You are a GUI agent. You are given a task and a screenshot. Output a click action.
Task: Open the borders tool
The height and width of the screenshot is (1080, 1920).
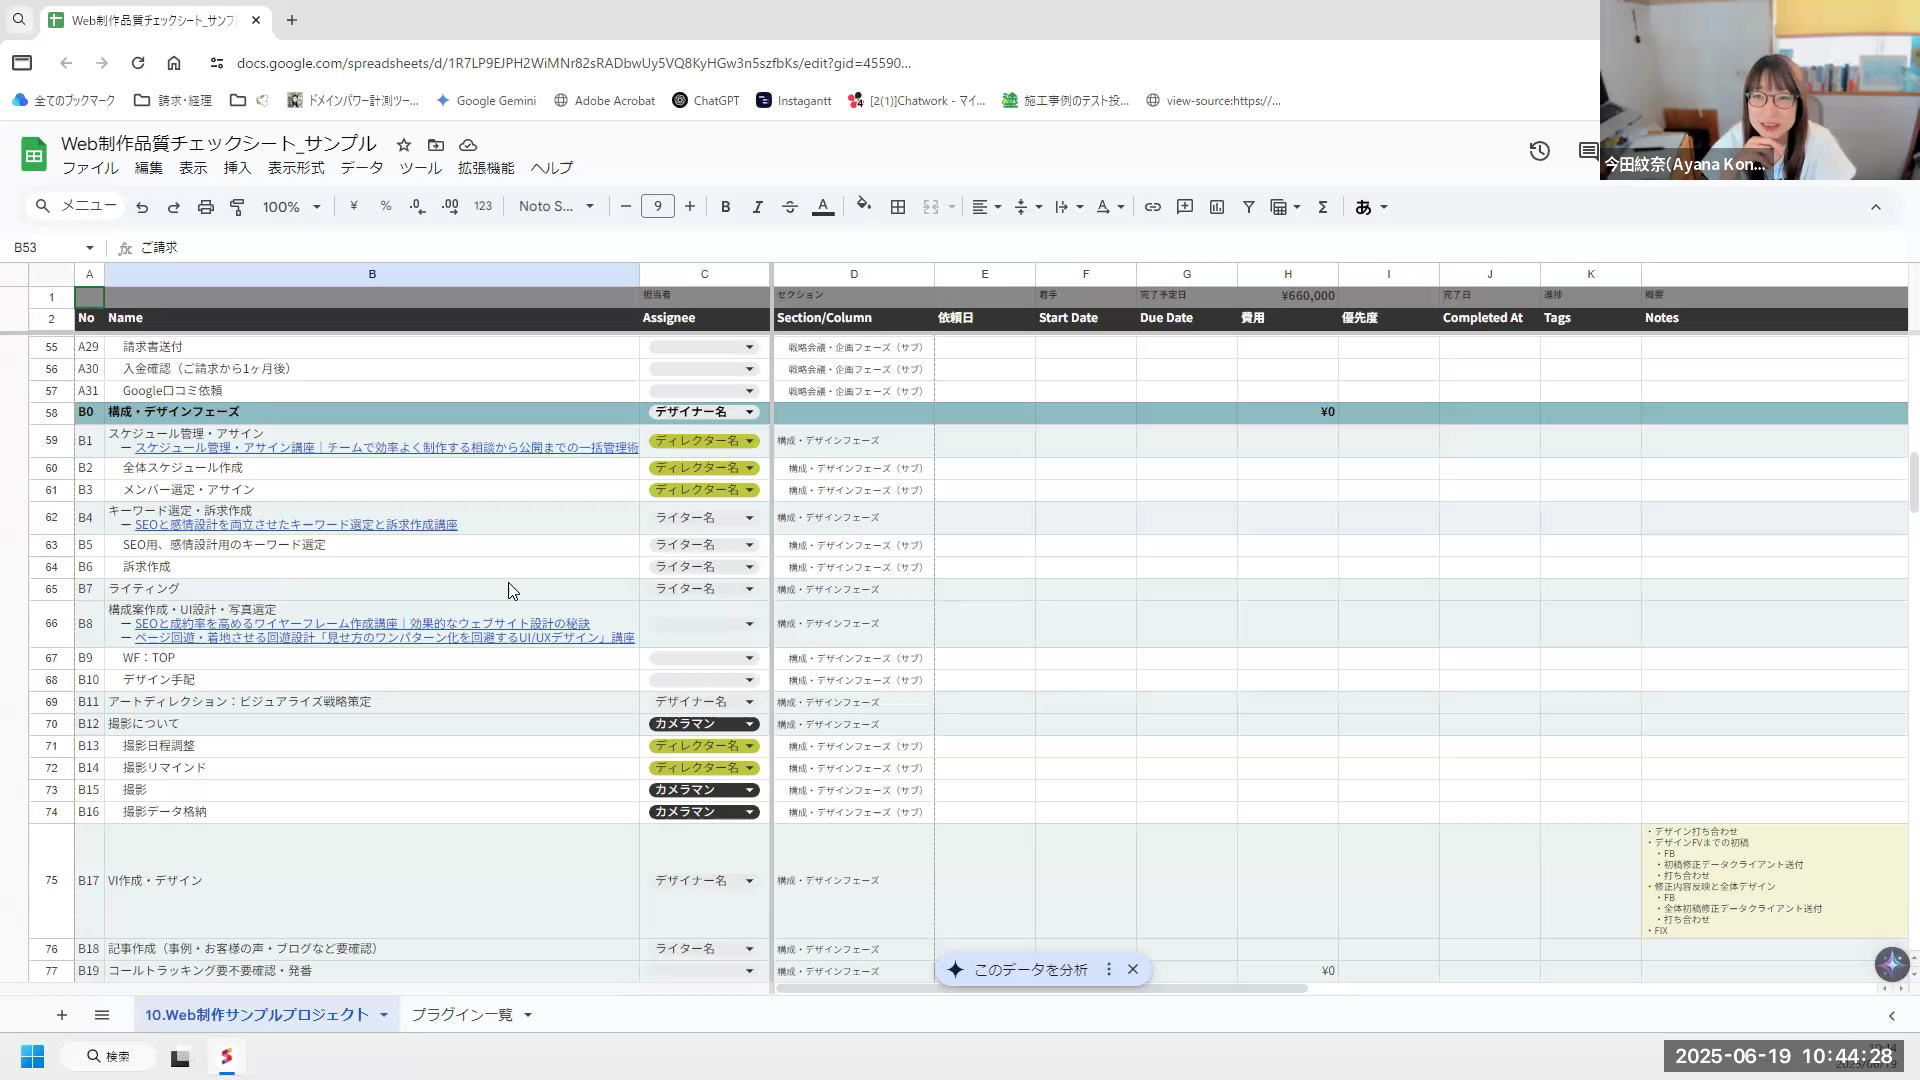point(898,207)
